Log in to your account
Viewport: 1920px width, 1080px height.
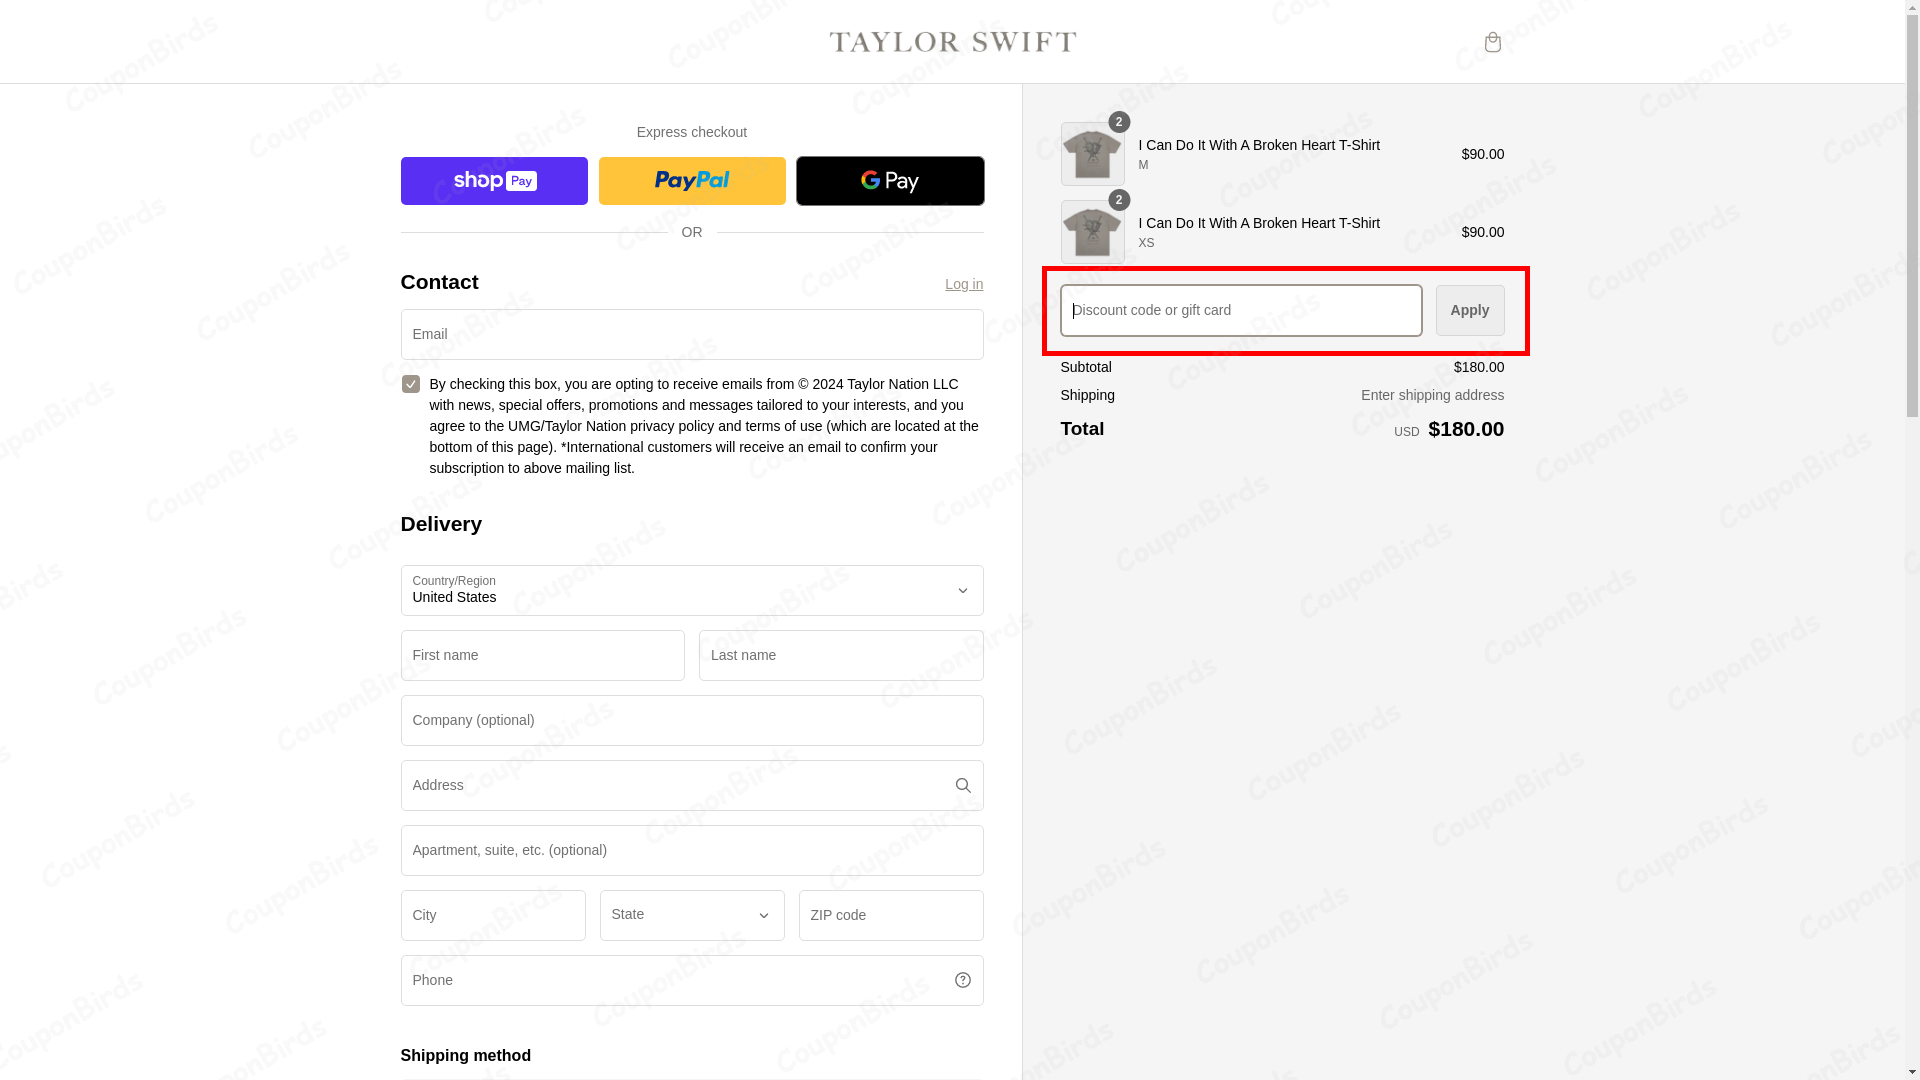coord(963,284)
